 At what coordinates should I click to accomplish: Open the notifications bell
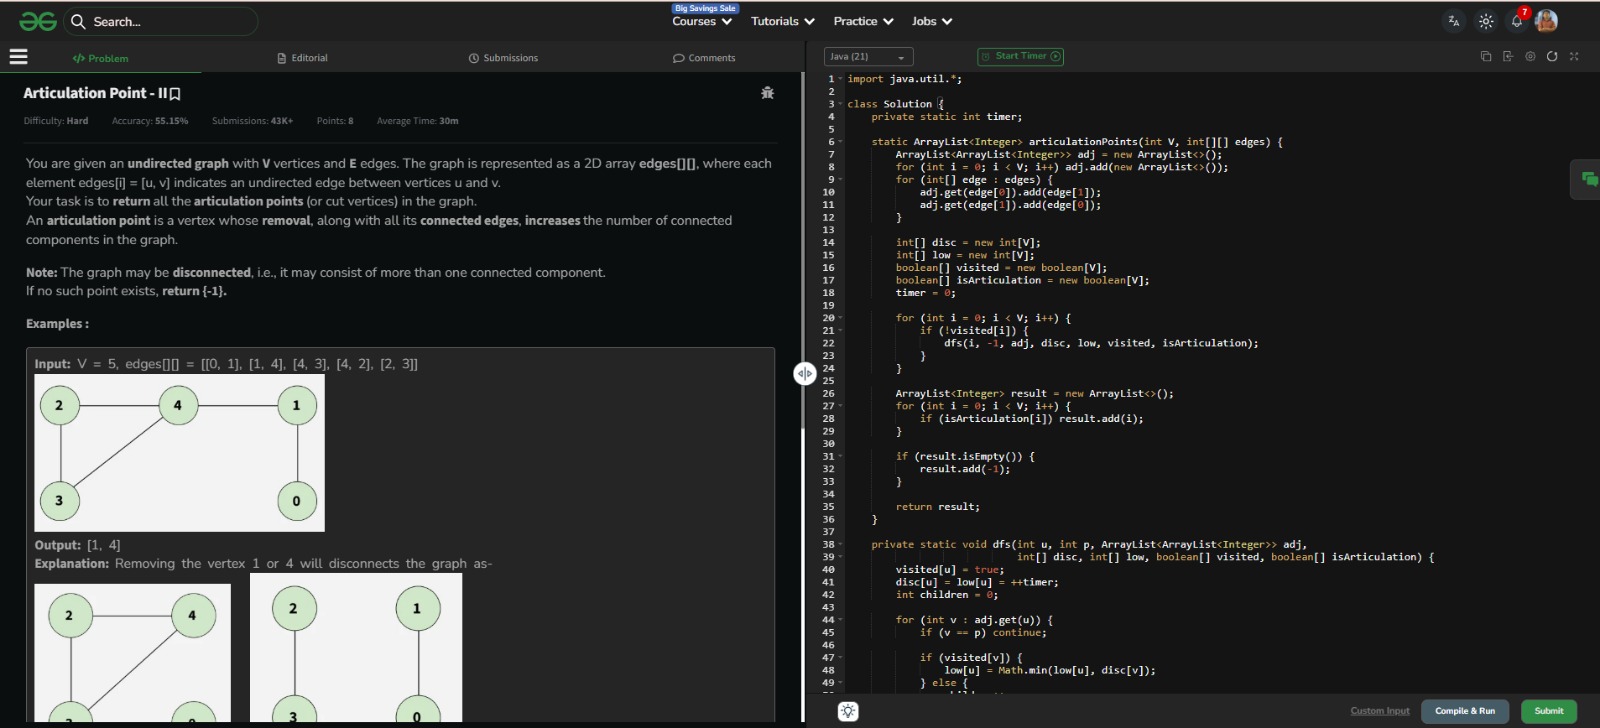point(1517,21)
